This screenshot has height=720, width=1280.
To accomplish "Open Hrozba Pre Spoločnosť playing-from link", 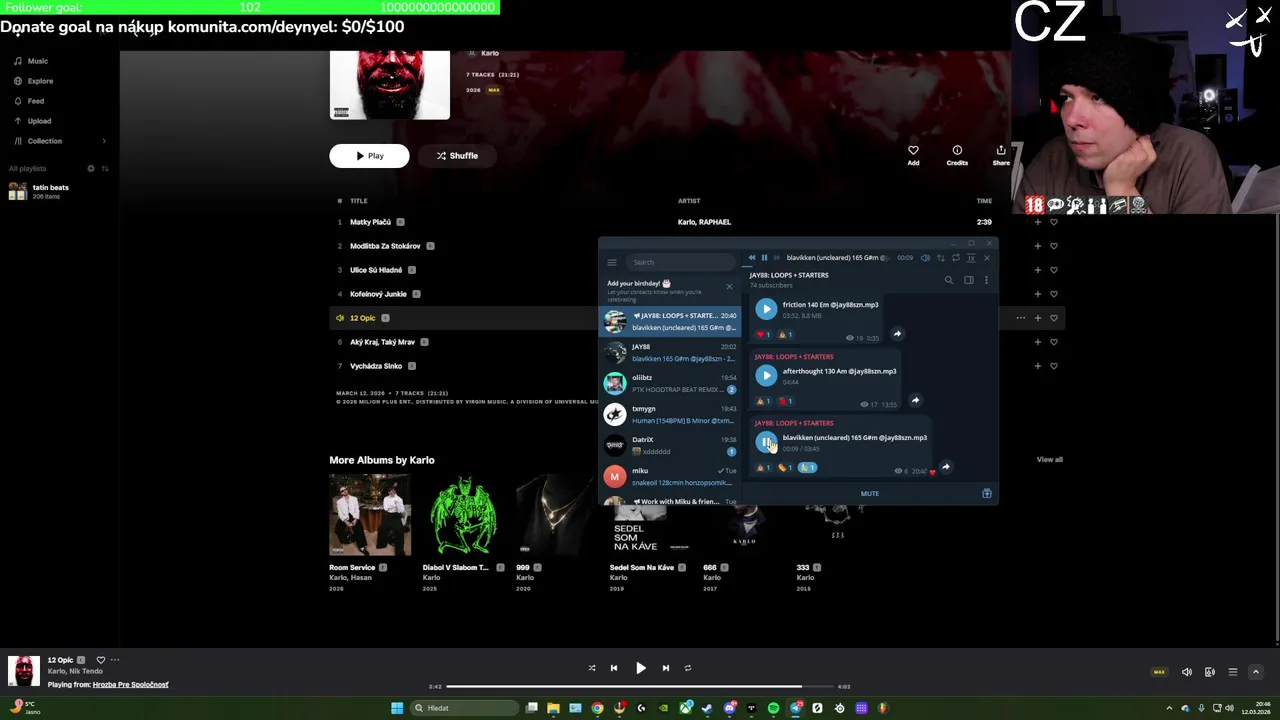I will 131,685.
